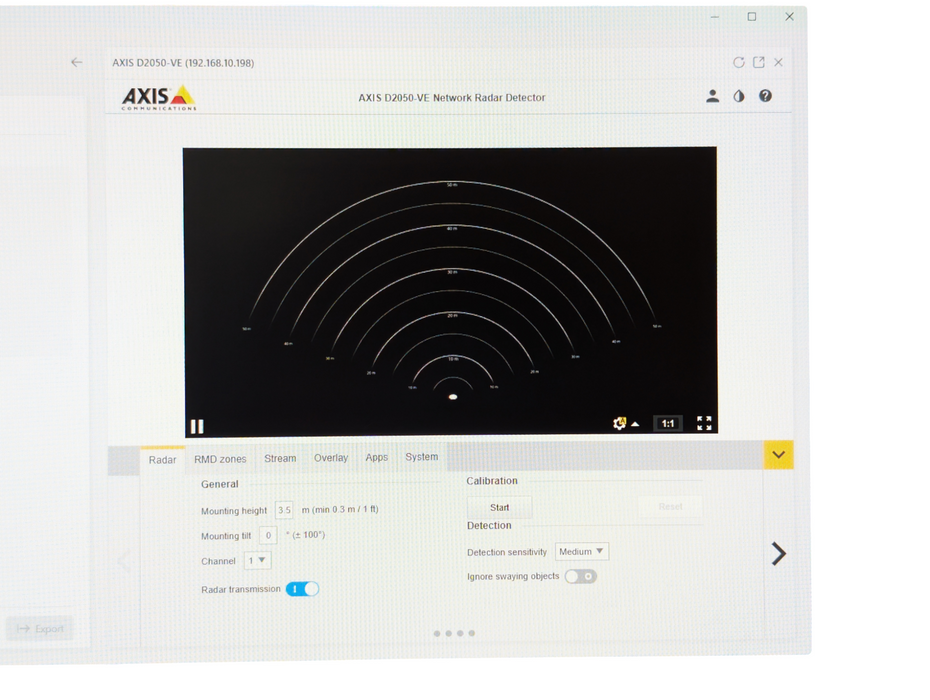Enable Ignore swaying objects toggle
This screenshot has height=700, width=930.
581,576
